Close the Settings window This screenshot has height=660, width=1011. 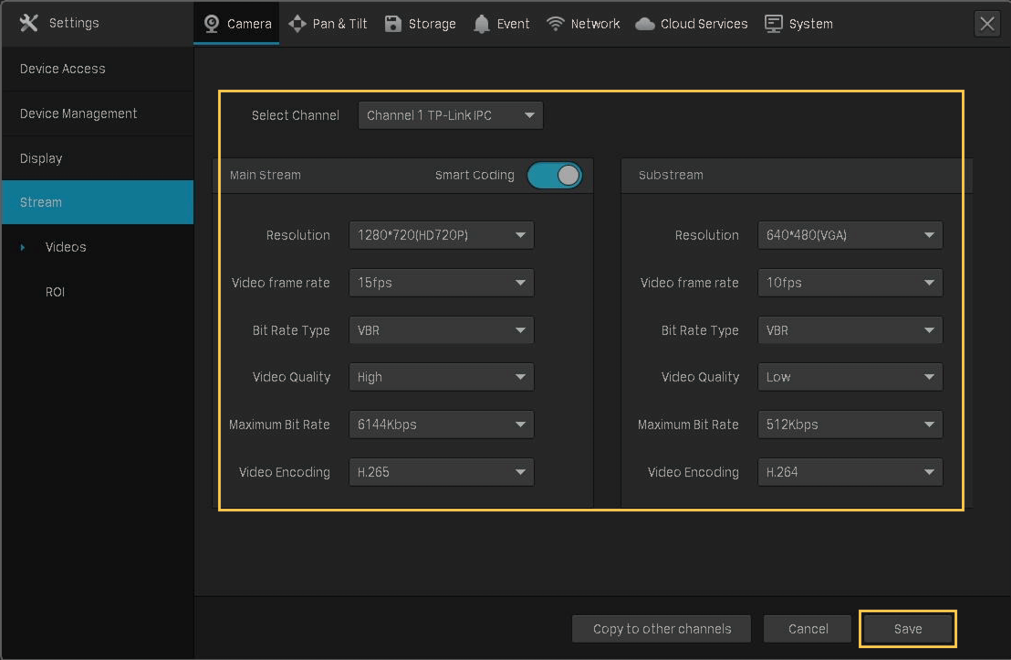(x=986, y=24)
